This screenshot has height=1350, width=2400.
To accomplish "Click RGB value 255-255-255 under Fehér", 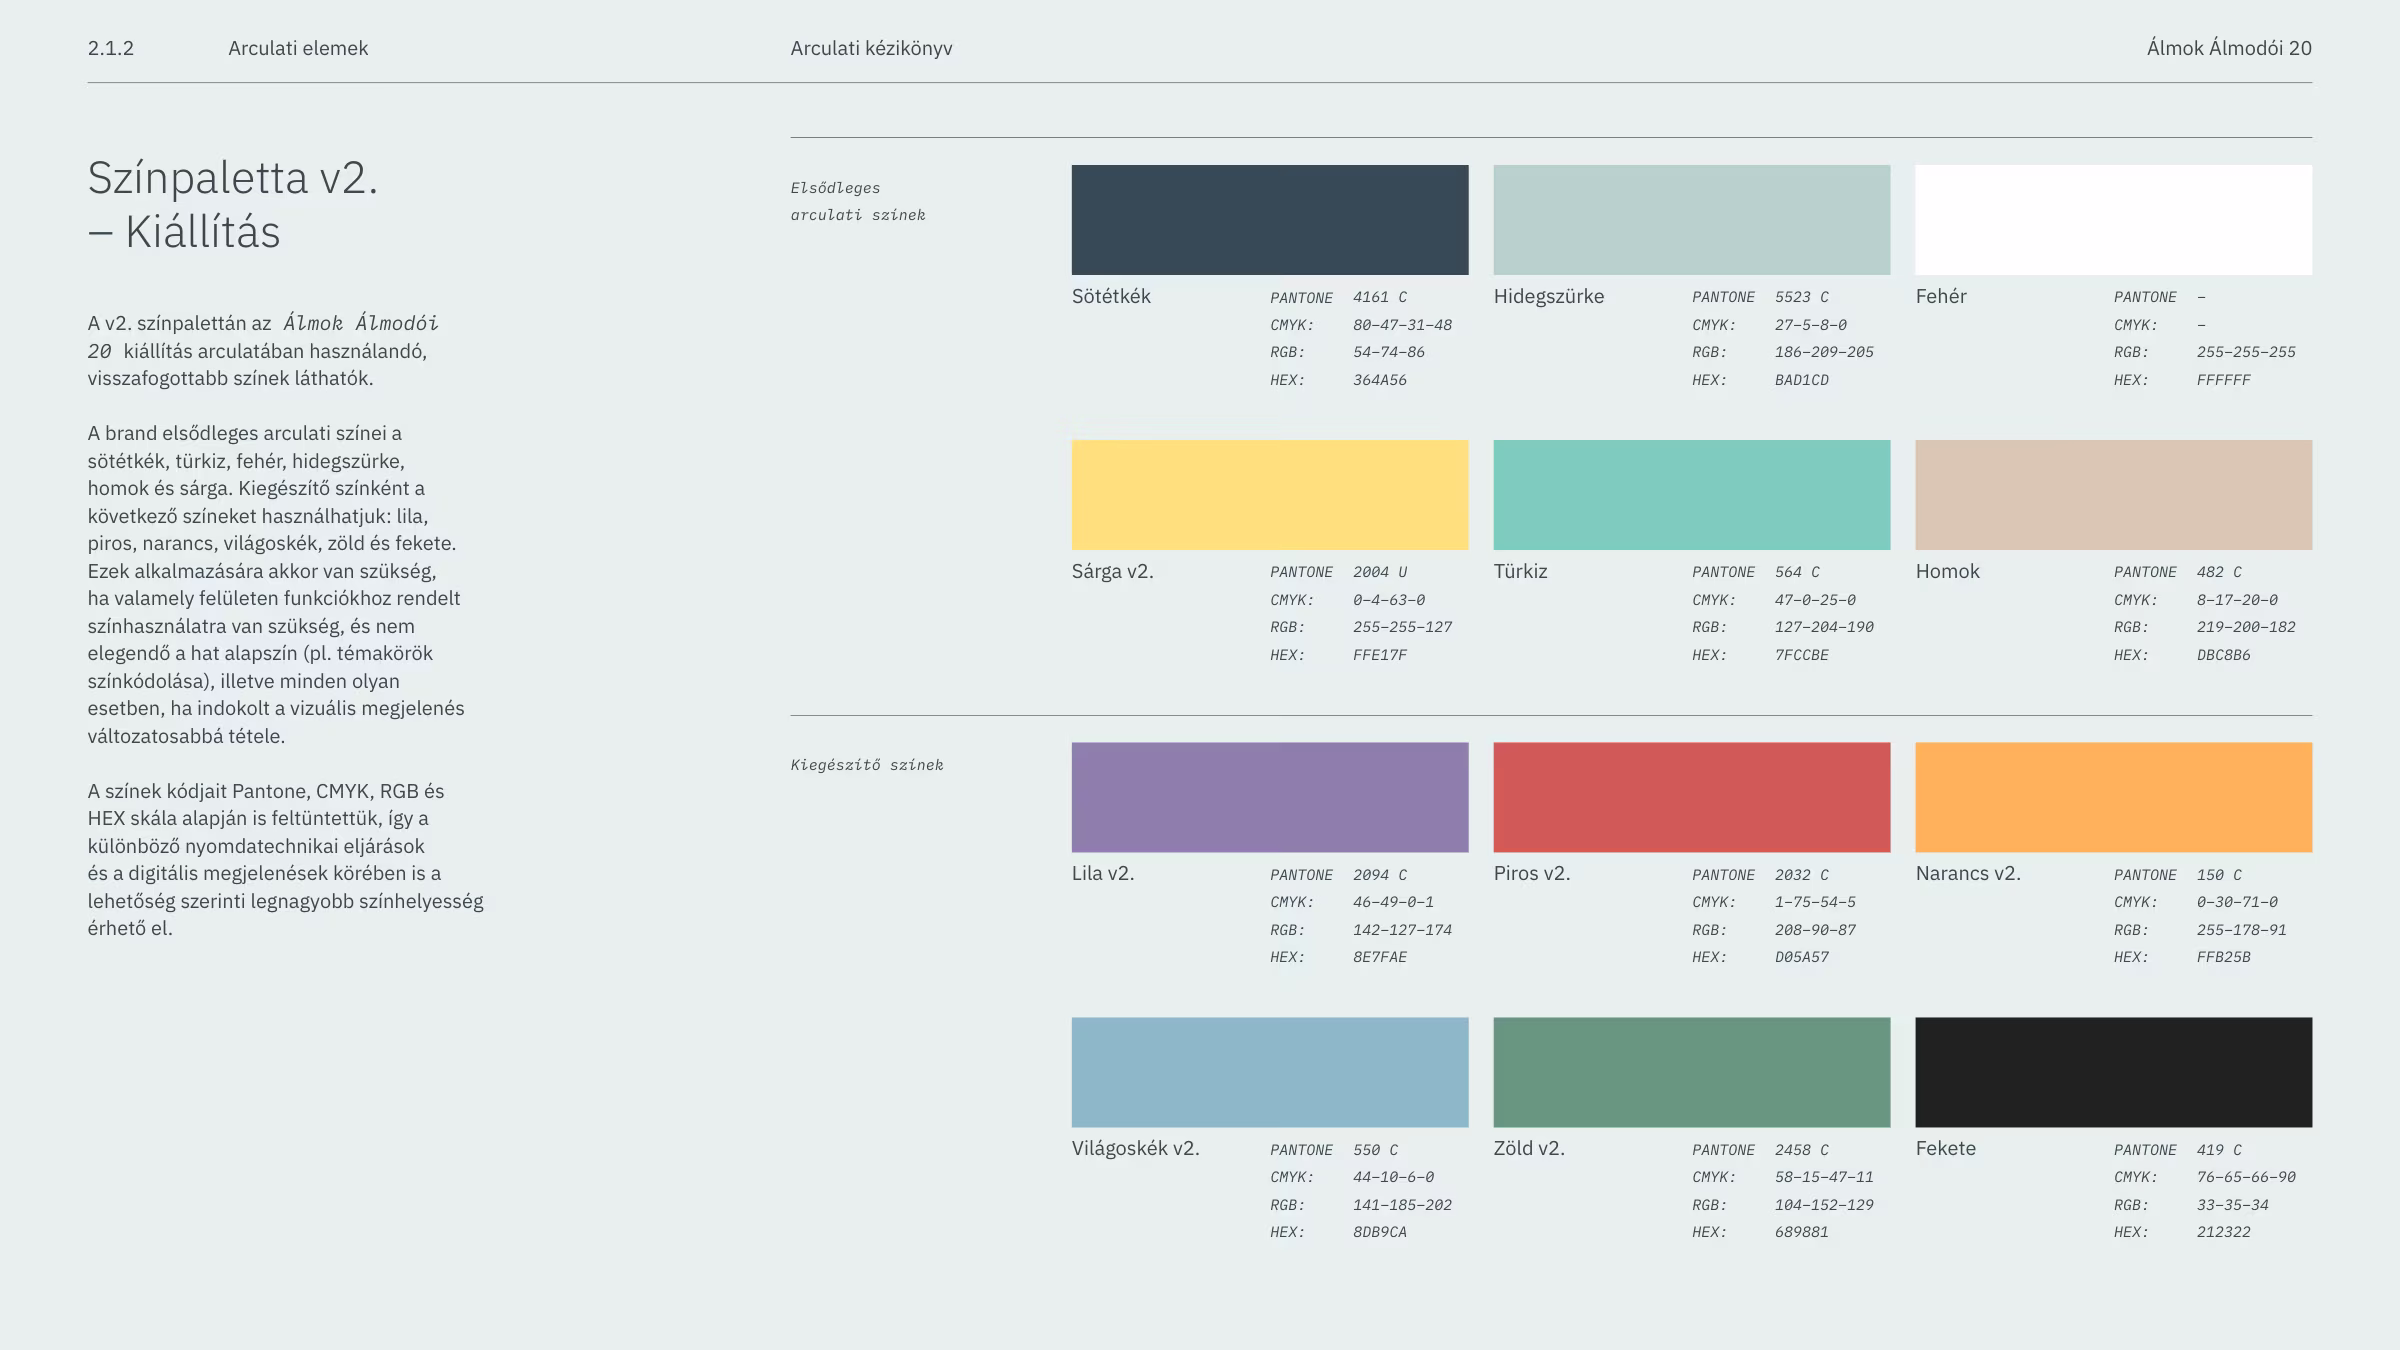I will point(2246,352).
